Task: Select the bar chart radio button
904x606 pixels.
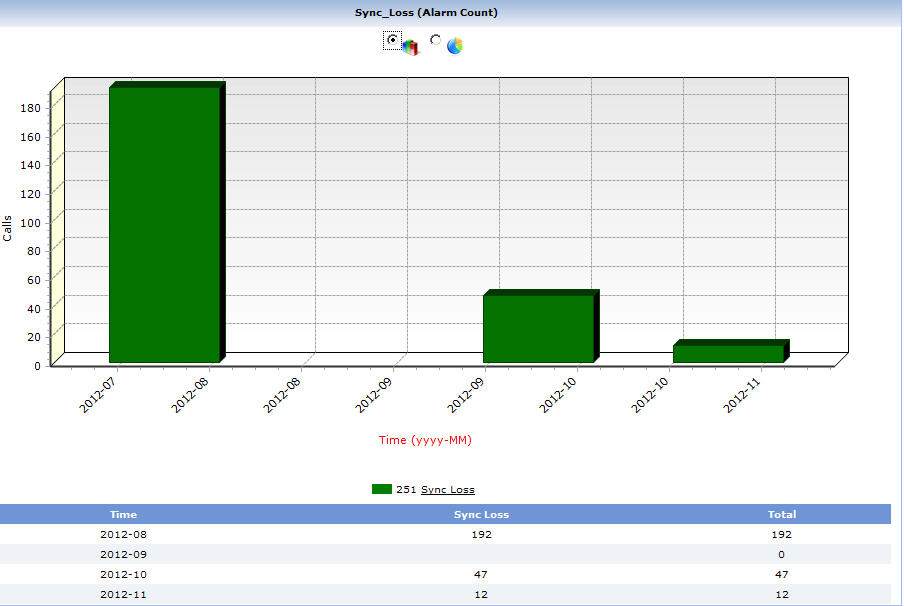Action: tap(392, 40)
